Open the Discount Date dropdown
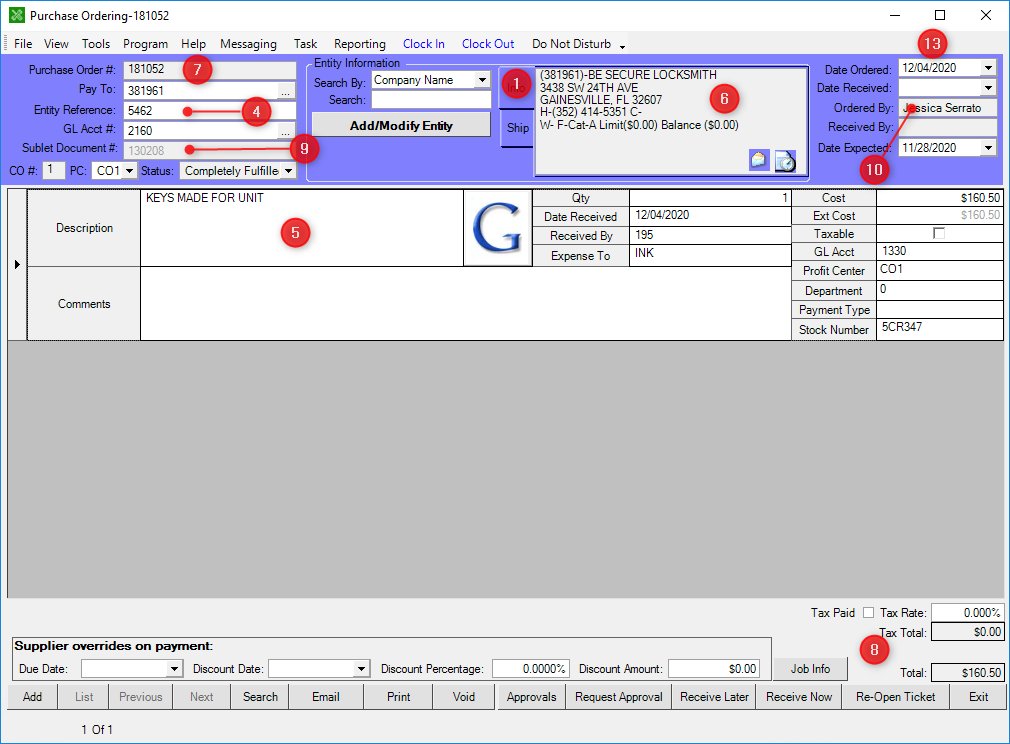The height and width of the screenshot is (744, 1010). (361, 669)
